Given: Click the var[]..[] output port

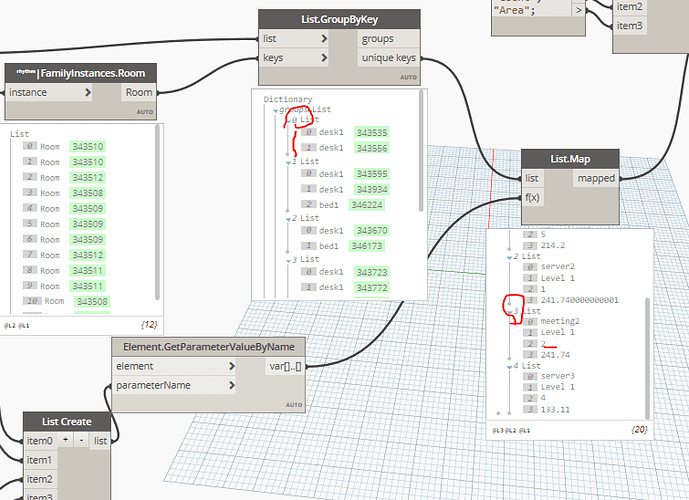Looking at the screenshot, I should [285, 366].
